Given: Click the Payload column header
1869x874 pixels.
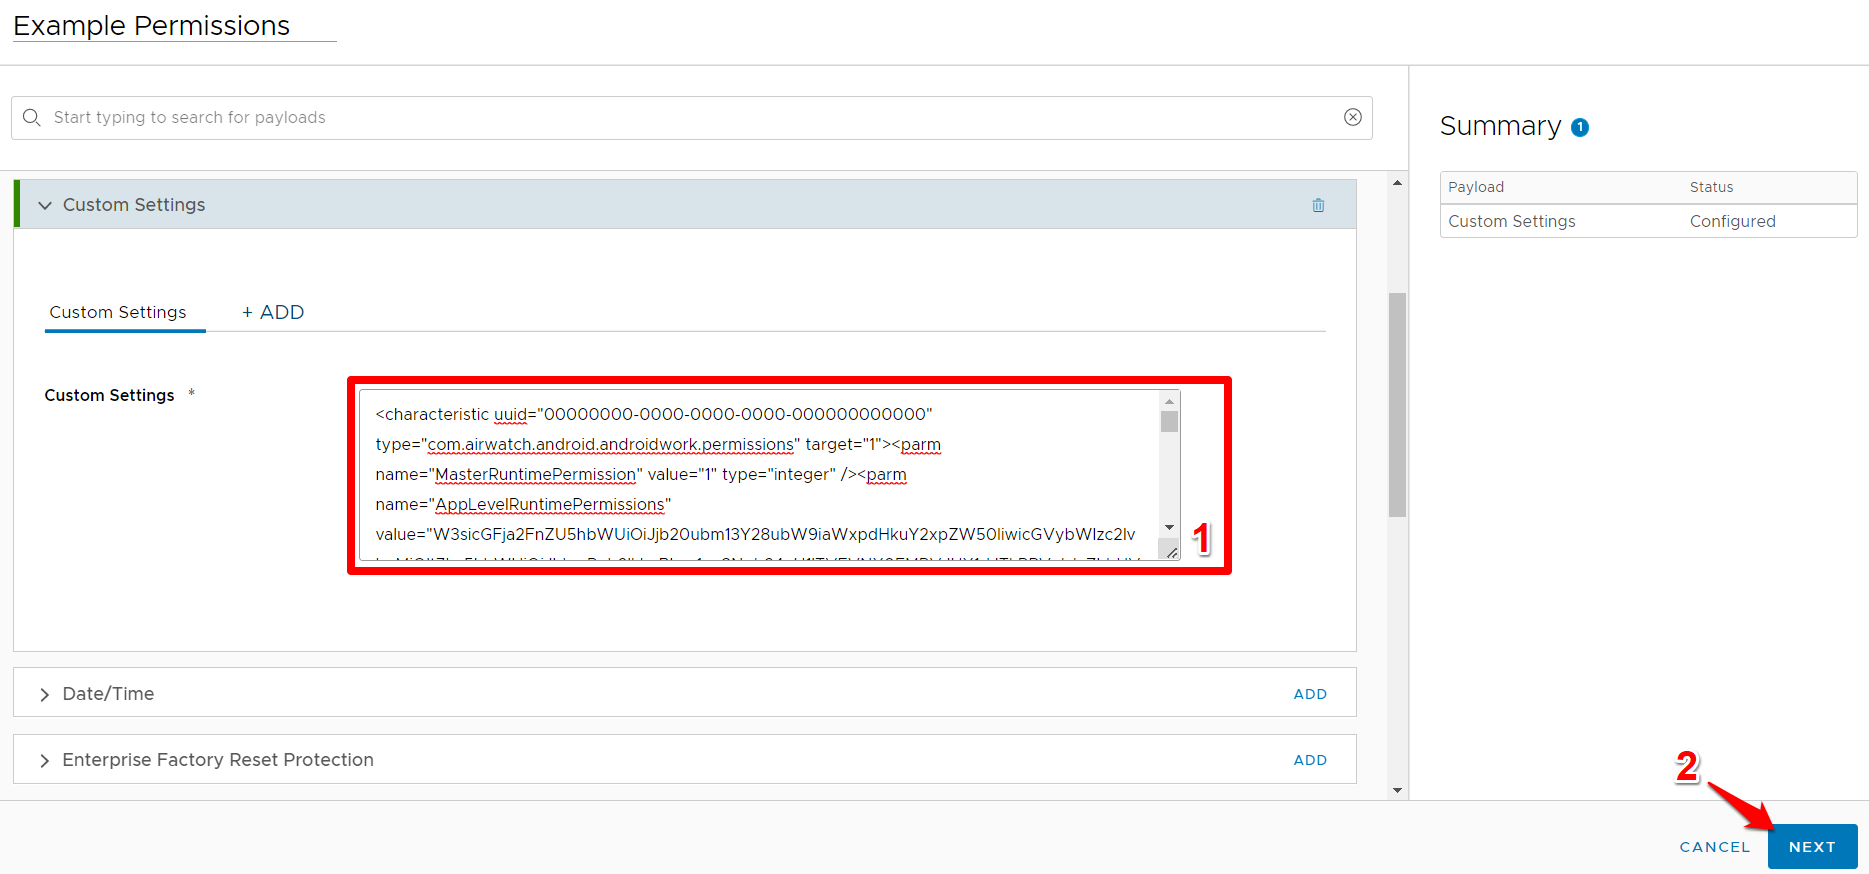Looking at the screenshot, I should [1476, 187].
